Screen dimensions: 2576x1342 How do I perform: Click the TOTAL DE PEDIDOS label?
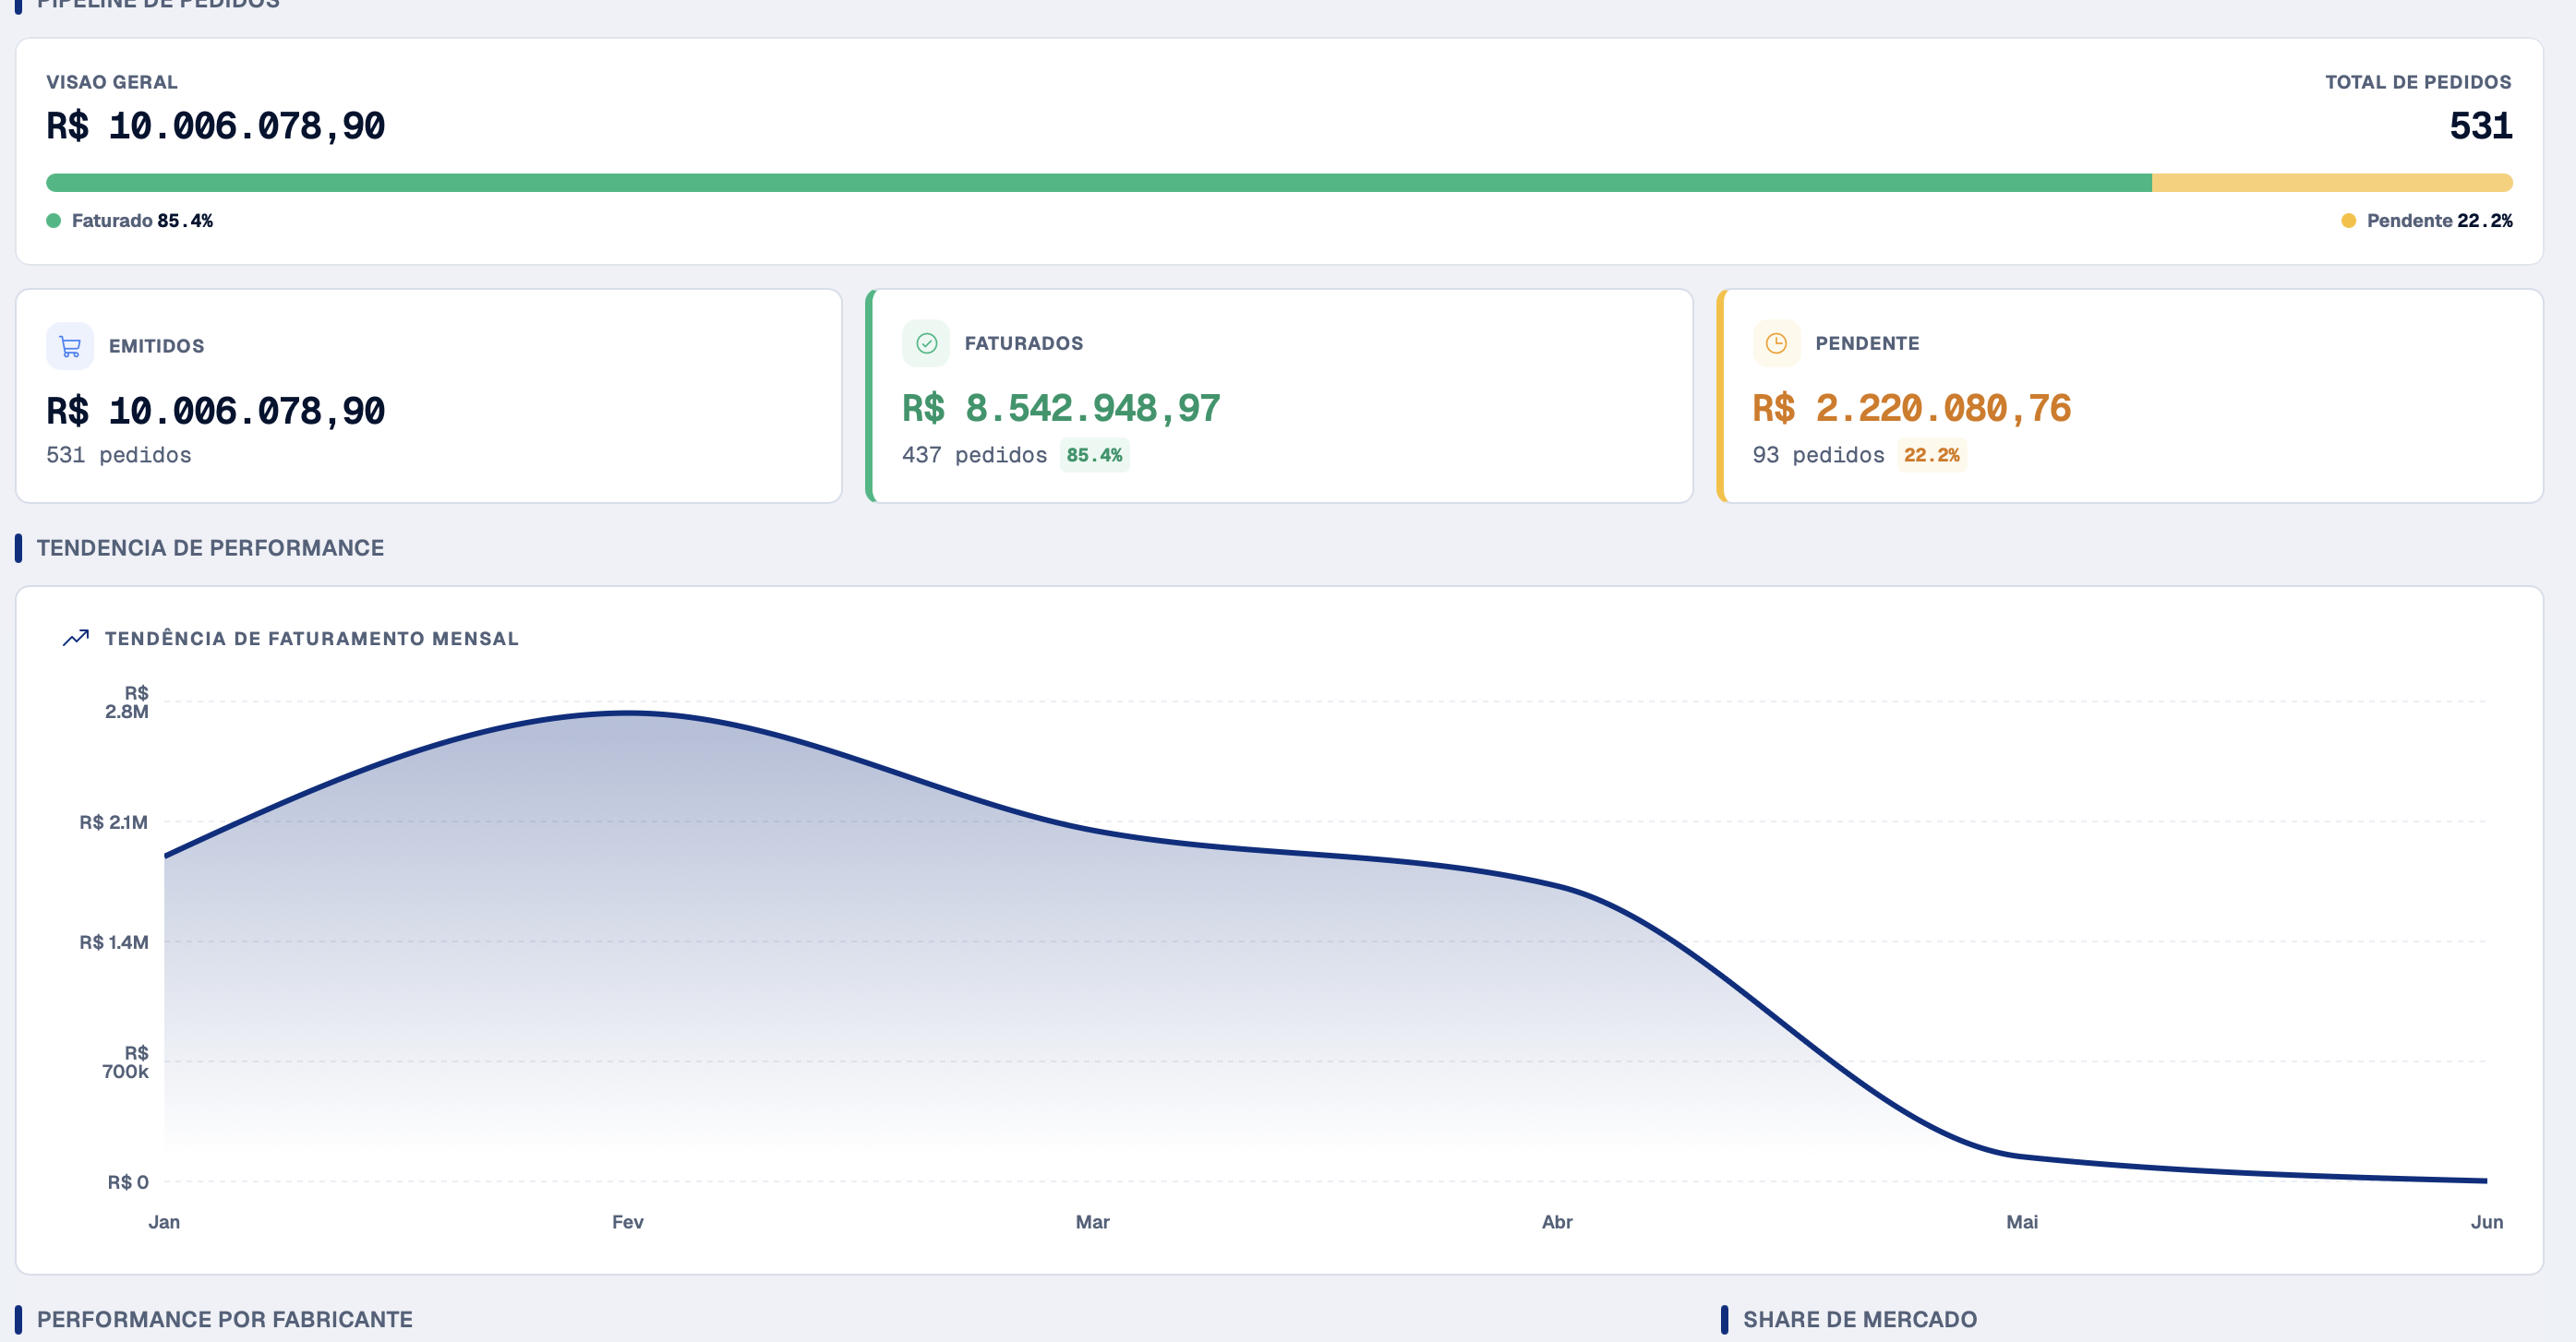(2418, 82)
